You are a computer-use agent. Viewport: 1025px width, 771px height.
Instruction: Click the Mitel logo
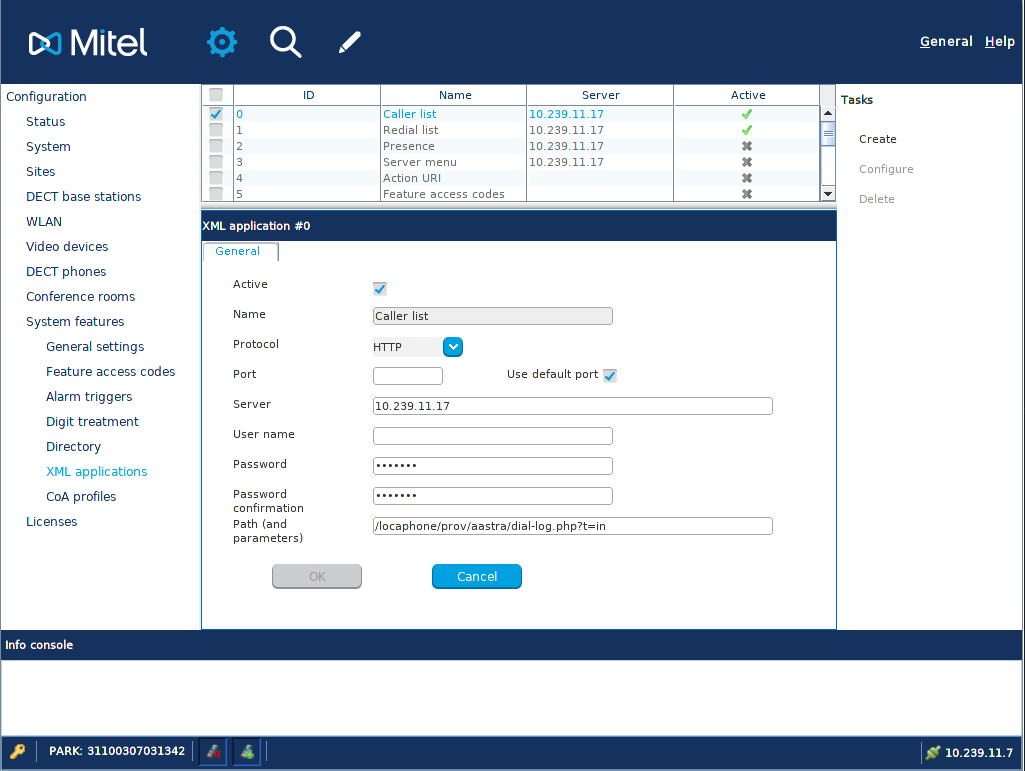point(88,42)
